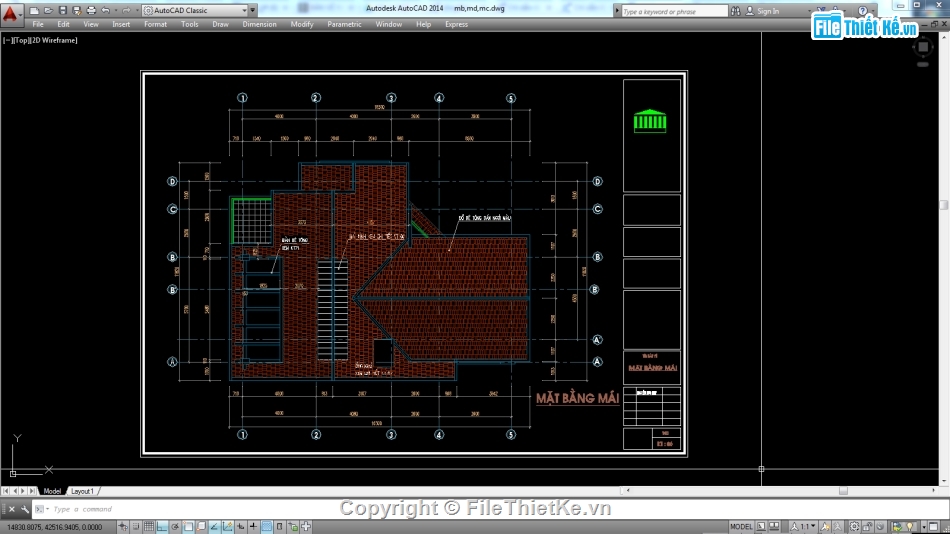Open the Help question mark icon
This screenshot has height=534, width=950.
pyautogui.click(x=862, y=11)
